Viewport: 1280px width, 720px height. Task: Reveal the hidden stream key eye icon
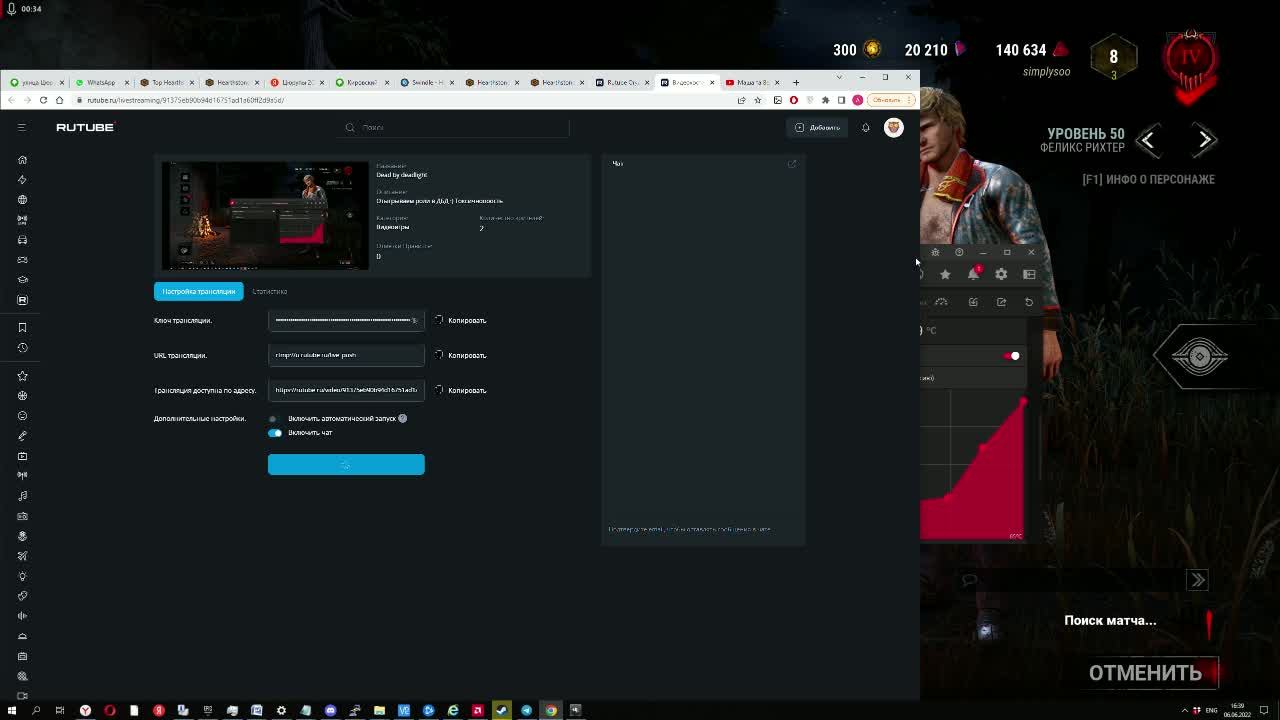415,320
